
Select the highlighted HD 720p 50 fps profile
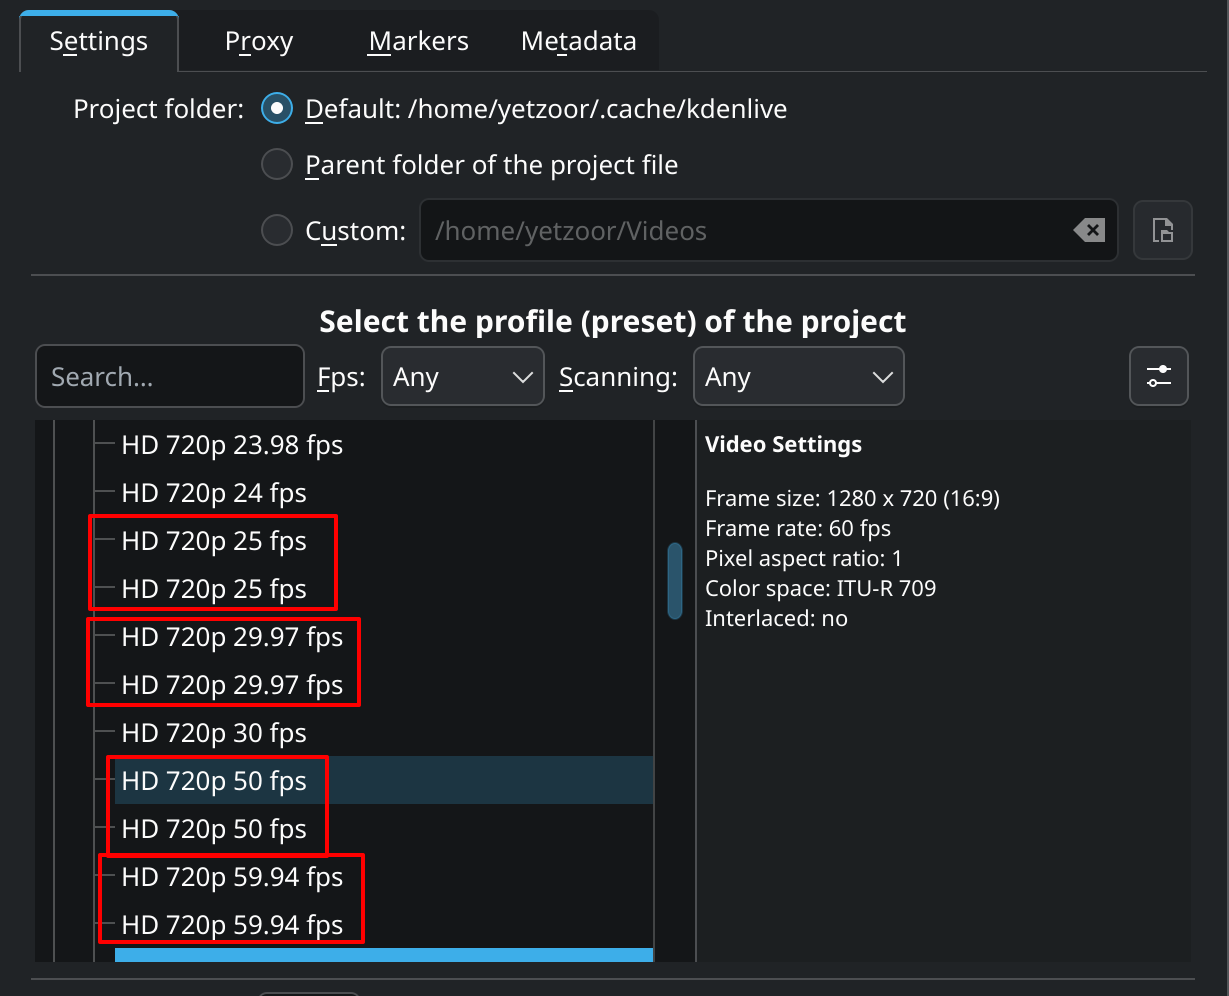[x=214, y=781]
